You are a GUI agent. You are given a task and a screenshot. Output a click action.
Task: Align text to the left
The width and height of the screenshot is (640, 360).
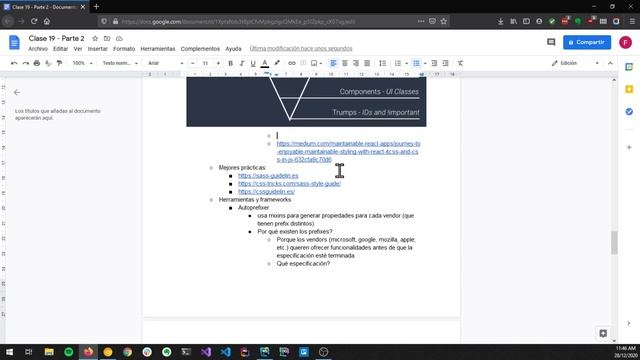coord(333,63)
